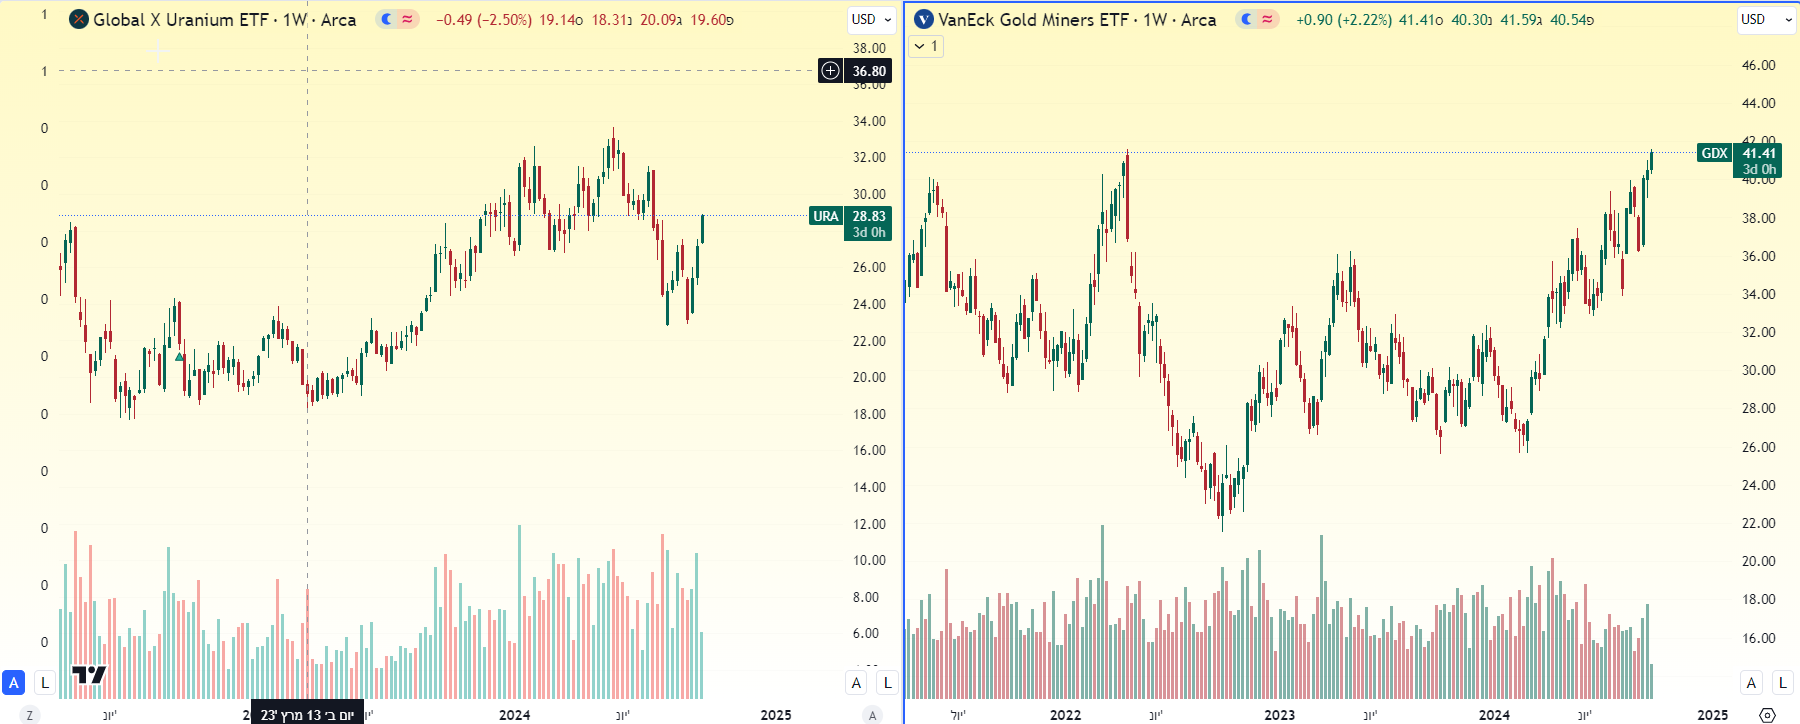Click the VanEck Gold Miners ETF ticker icon
The height and width of the screenshot is (724, 1800).
click(x=924, y=19)
